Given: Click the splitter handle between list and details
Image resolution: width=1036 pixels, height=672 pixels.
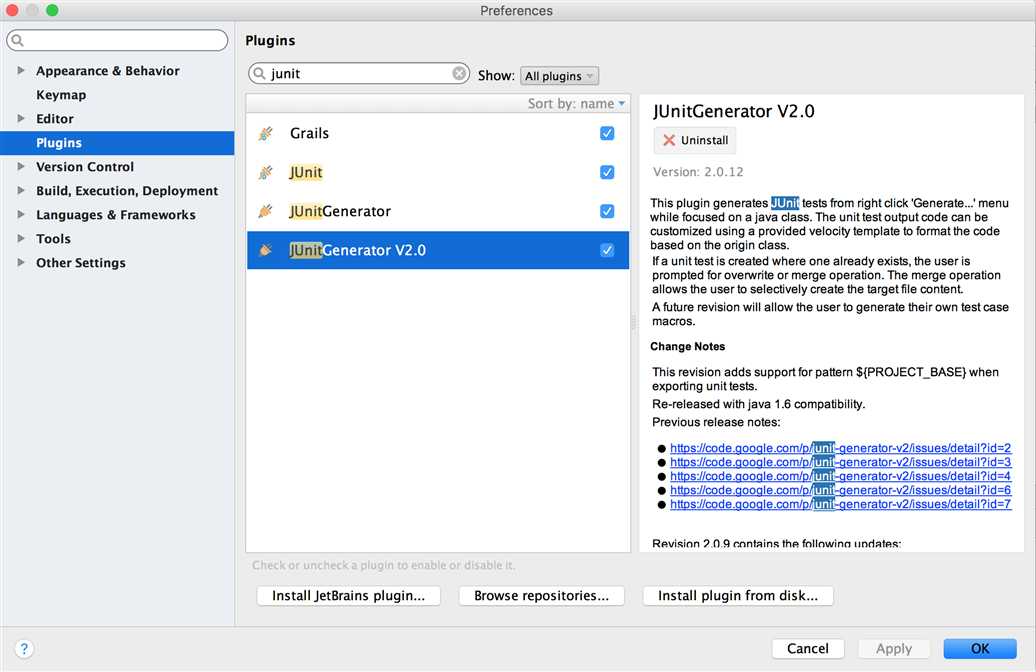Looking at the screenshot, I should tap(634, 322).
